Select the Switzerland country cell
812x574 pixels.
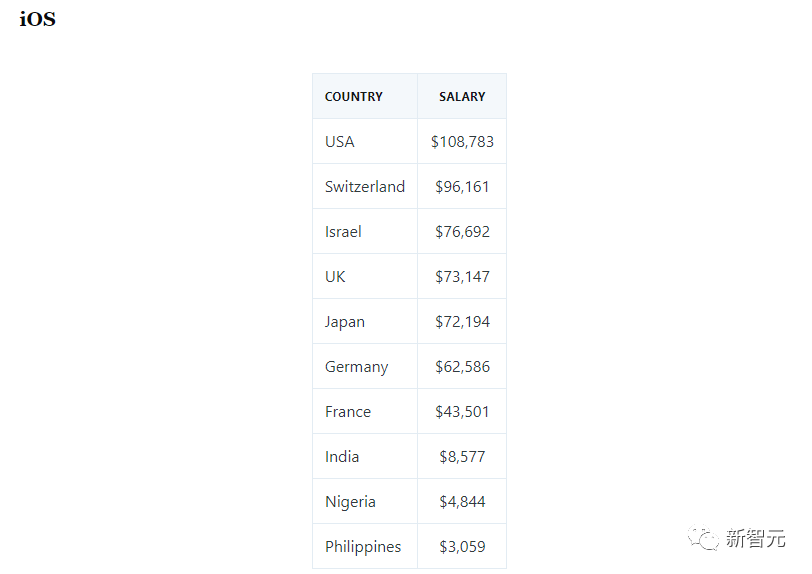365,187
